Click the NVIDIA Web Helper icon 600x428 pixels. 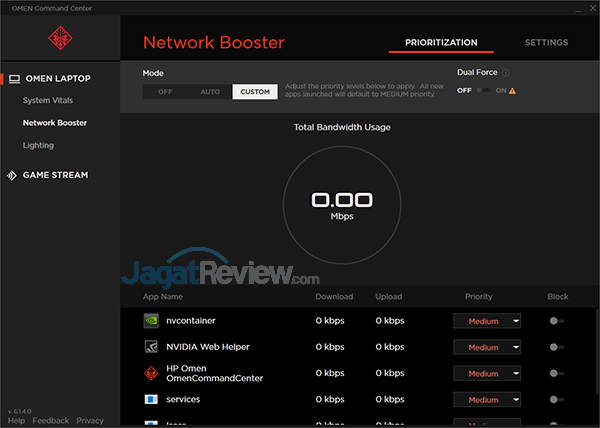151,347
